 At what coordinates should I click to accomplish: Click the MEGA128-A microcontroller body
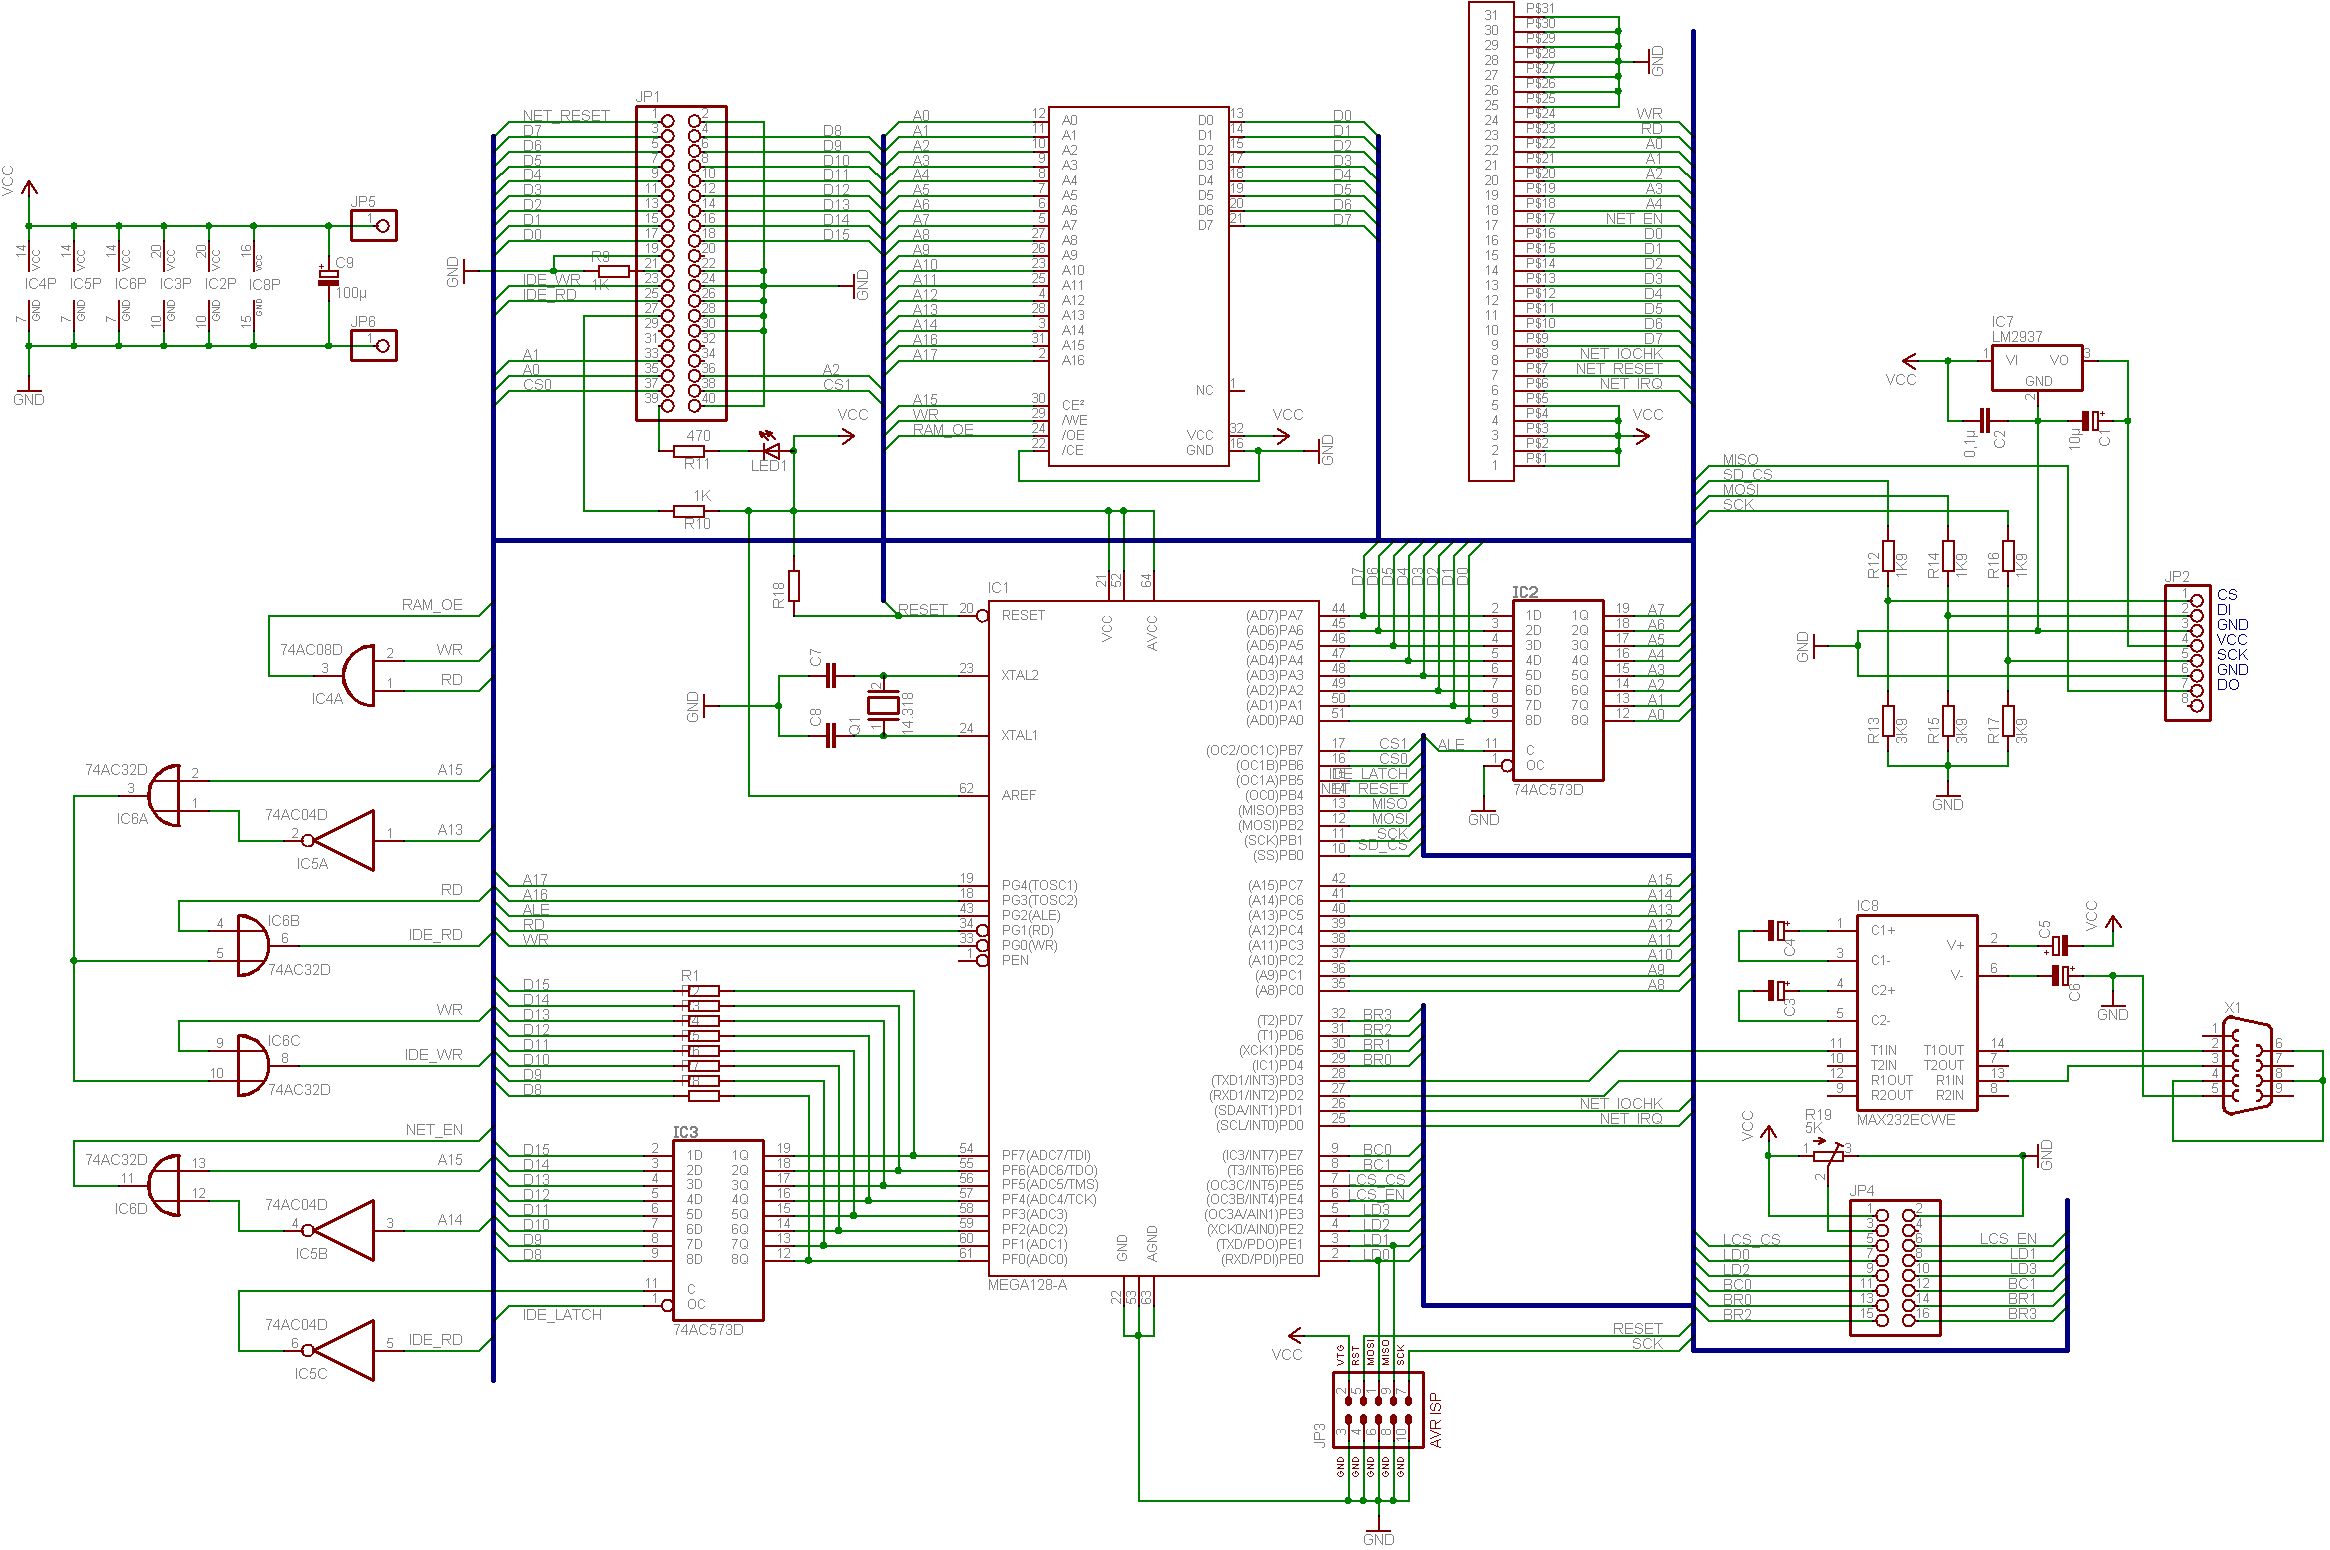pos(1153,938)
